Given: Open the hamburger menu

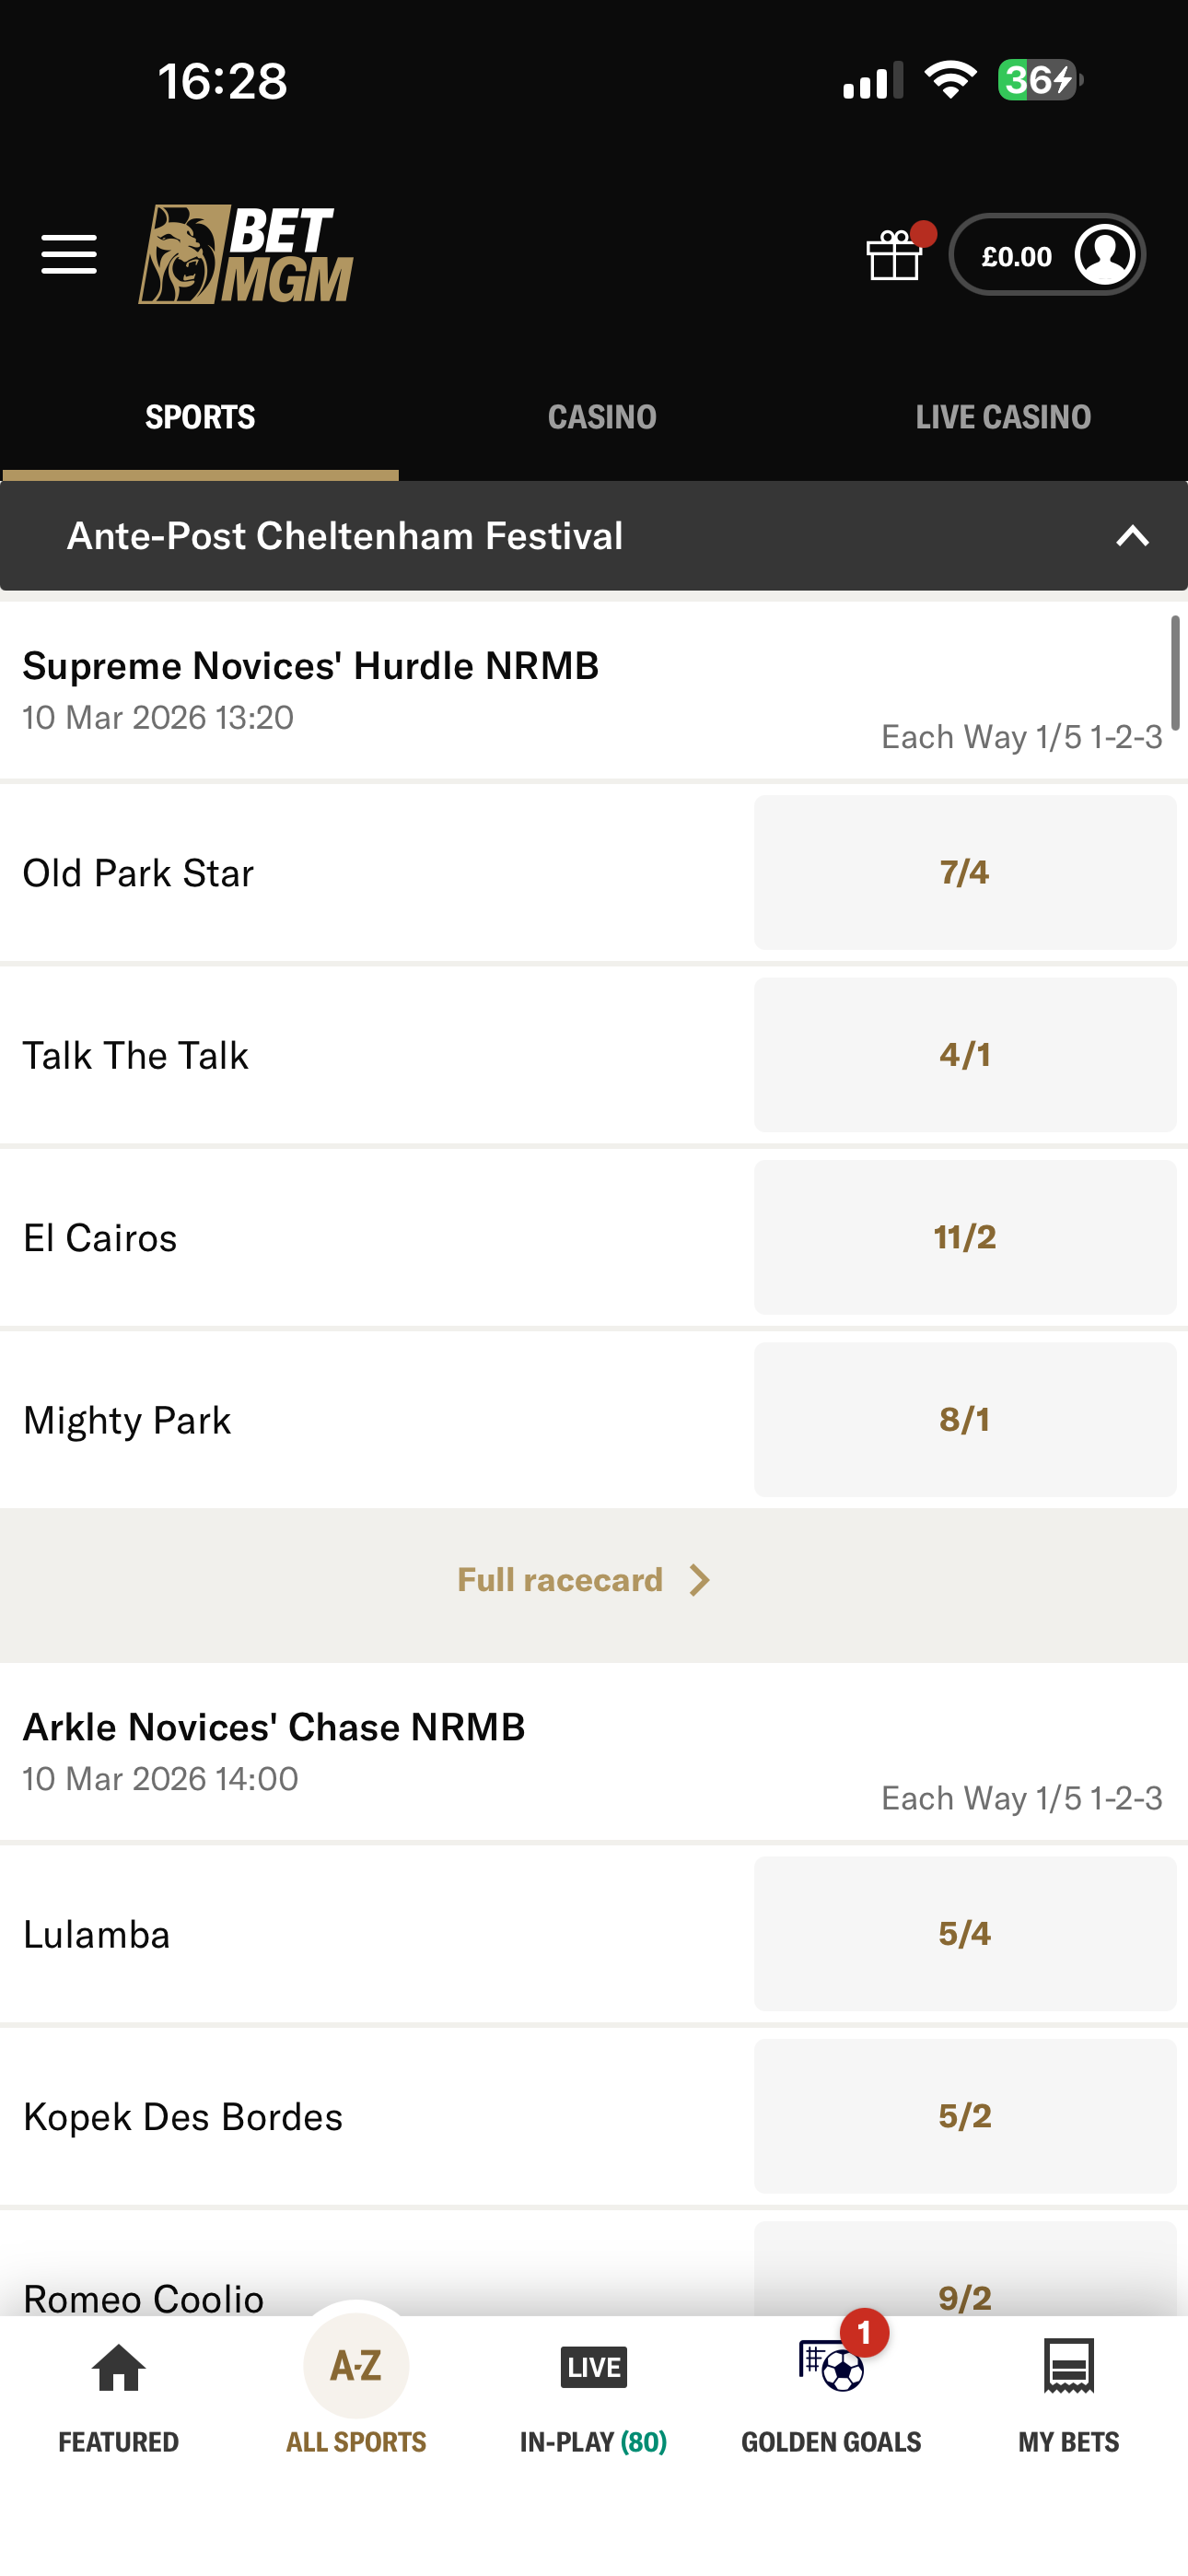Looking at the screenshot, I should (69, 254).
